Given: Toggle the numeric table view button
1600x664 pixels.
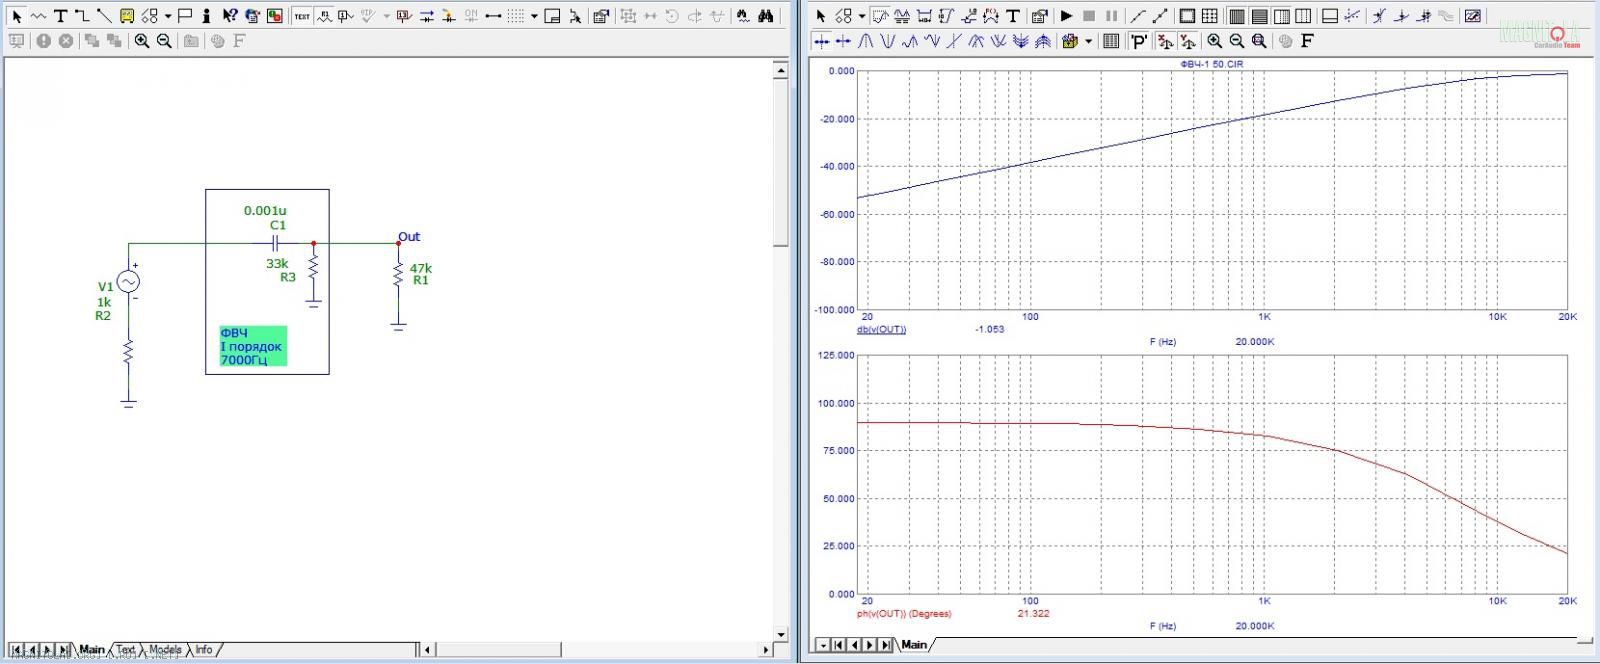Looking at the screenshot, I should [x=1110, y=41].
